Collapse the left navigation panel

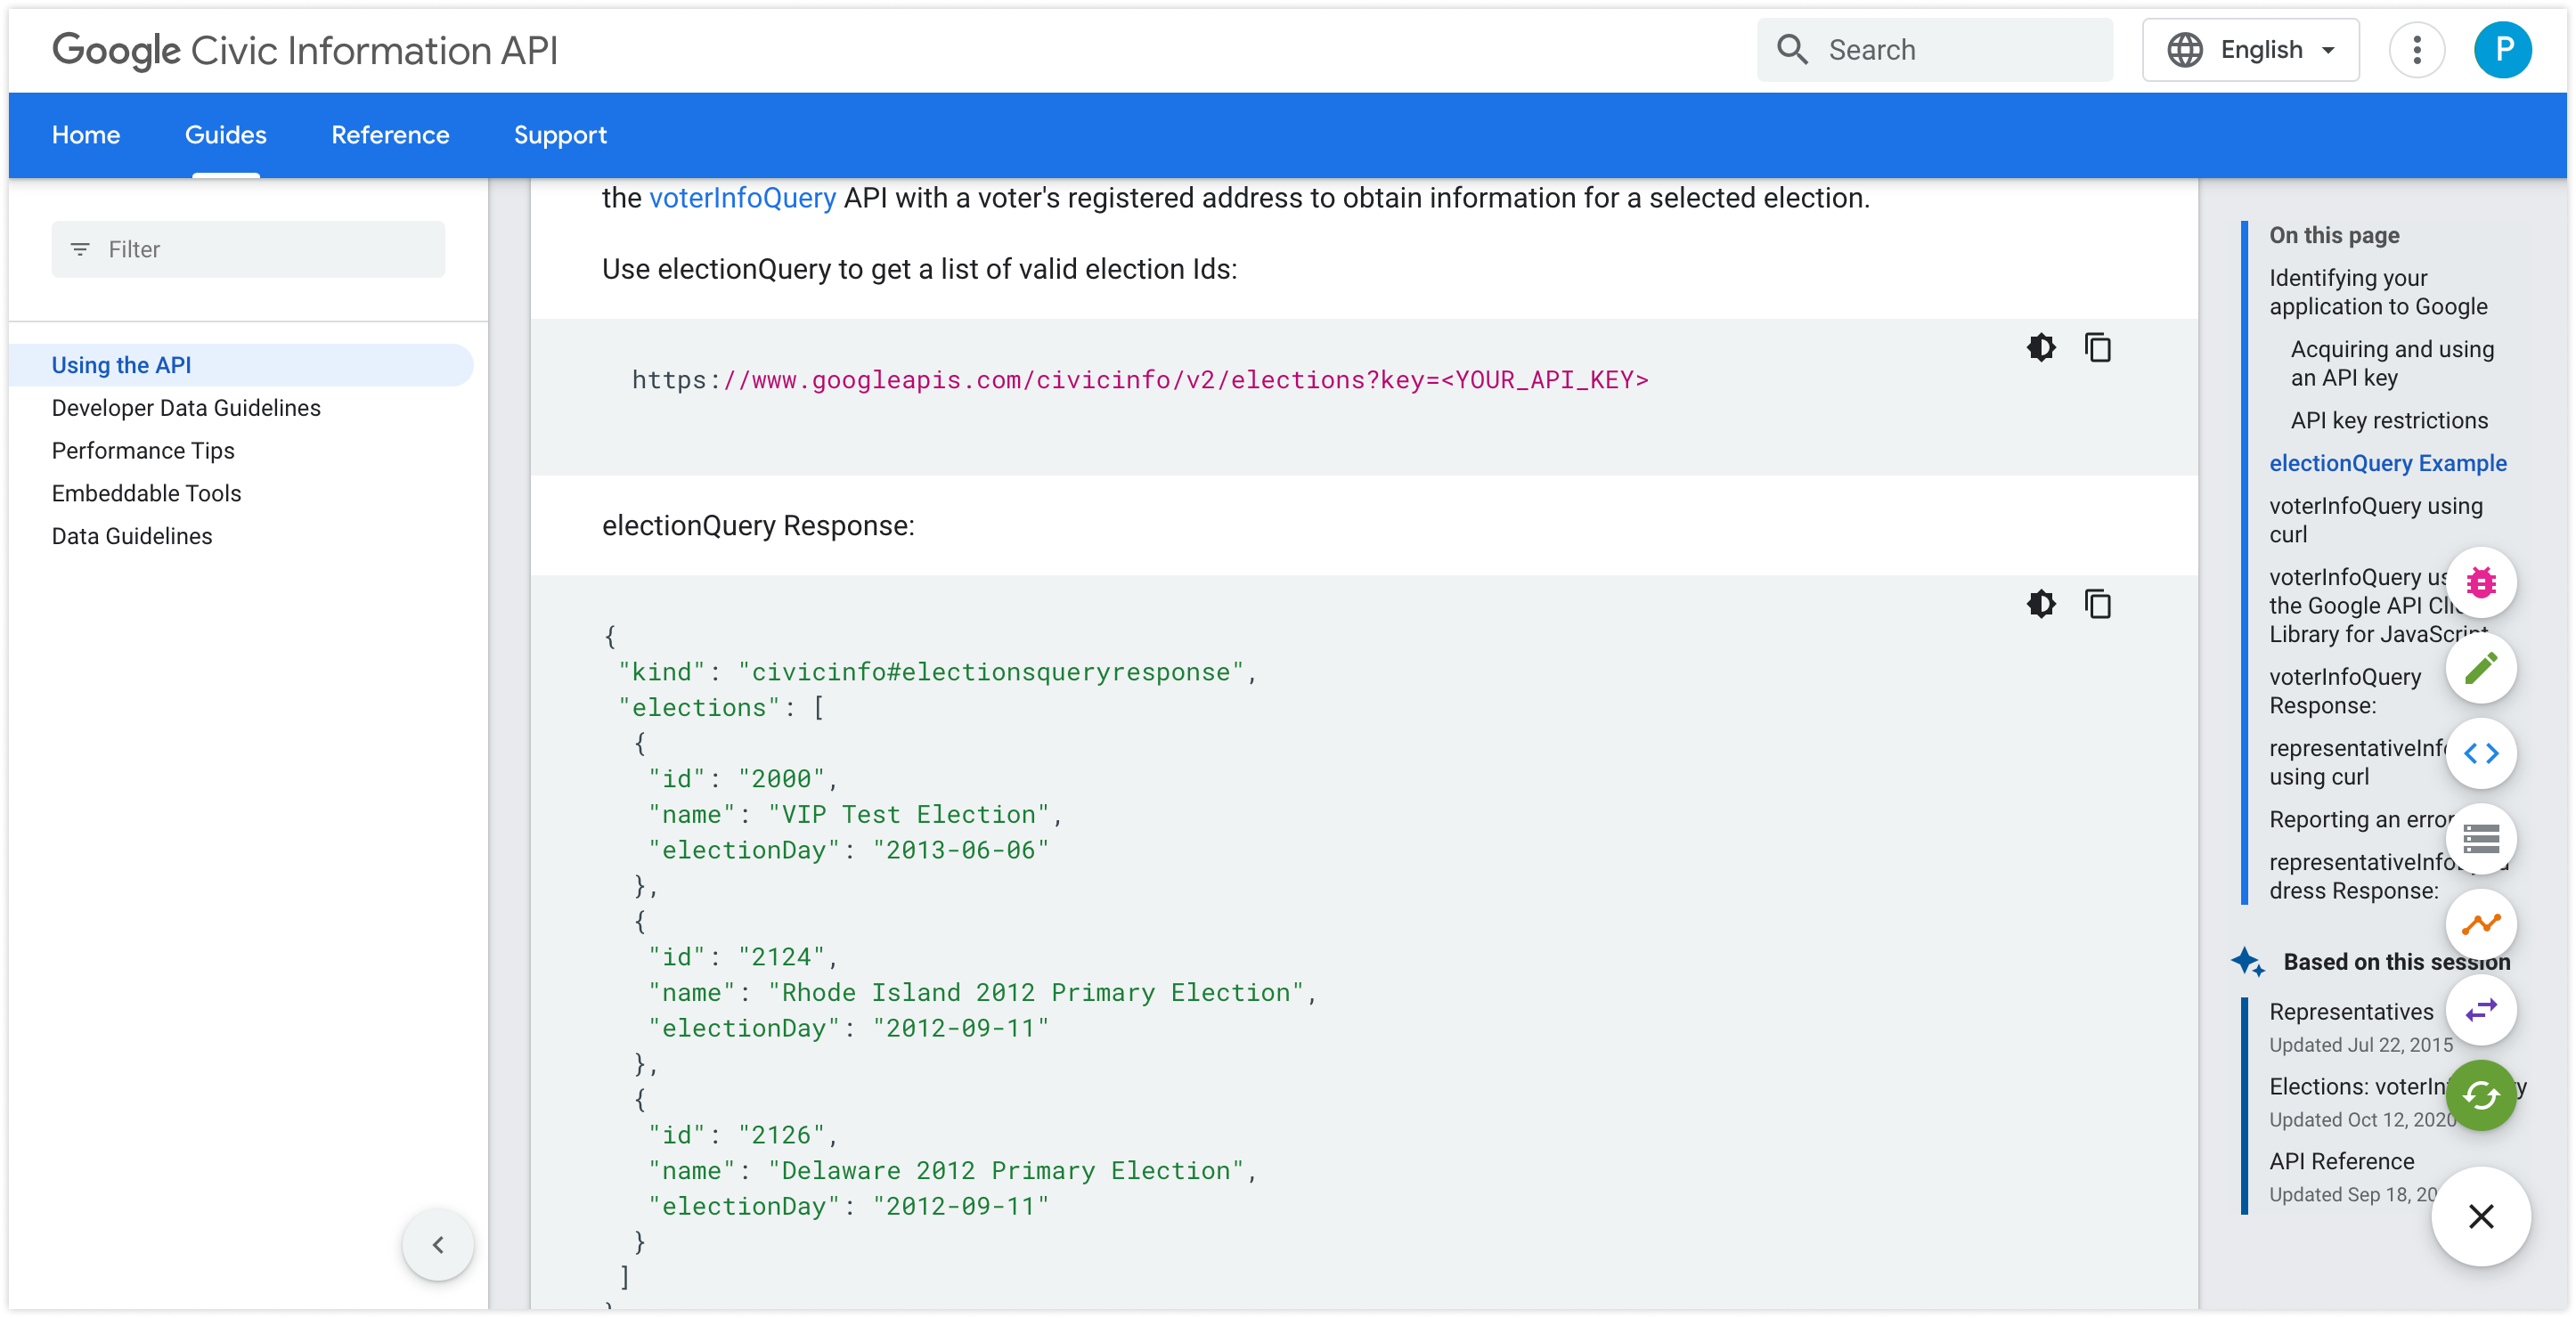(438, 1244)
